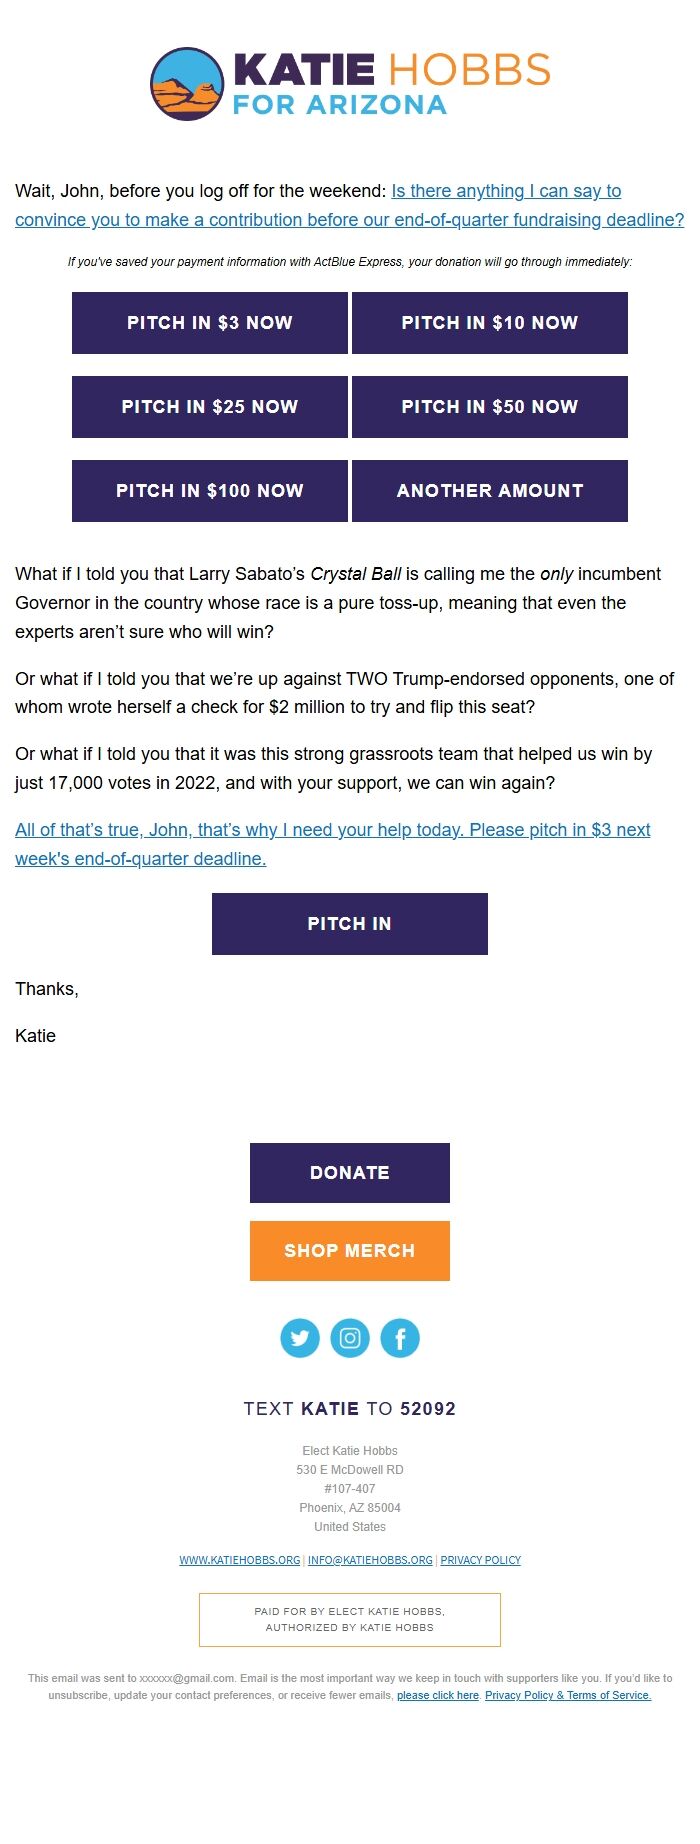
Task: Click the 'All of that's true, John' link
Action: 332,830
